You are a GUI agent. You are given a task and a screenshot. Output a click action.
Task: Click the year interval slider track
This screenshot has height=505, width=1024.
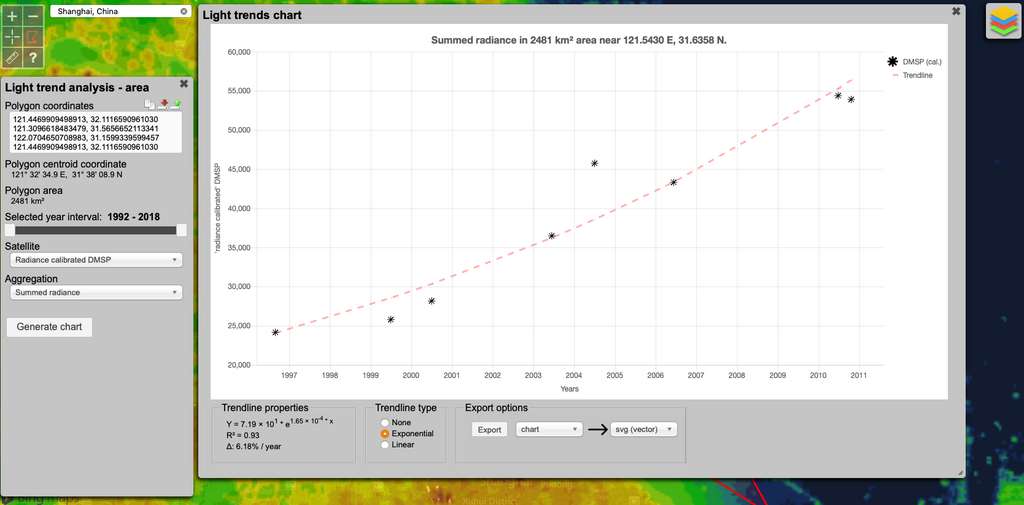95,230
